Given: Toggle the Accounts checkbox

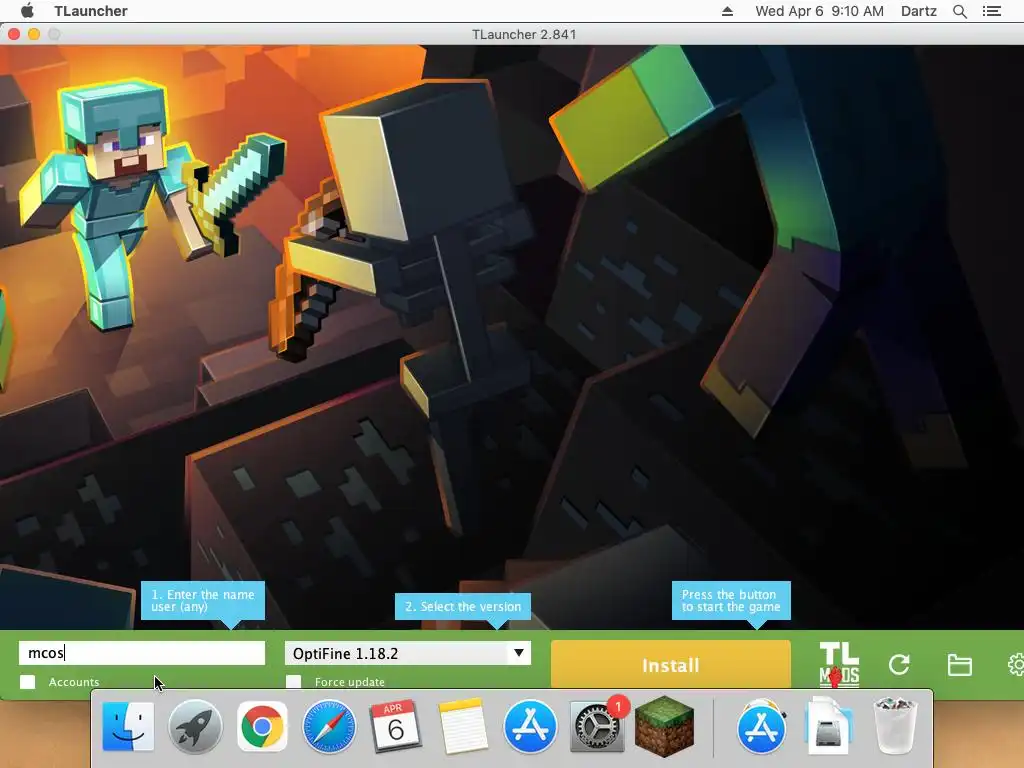Looking at the screenshot, I should click(27, 682).
